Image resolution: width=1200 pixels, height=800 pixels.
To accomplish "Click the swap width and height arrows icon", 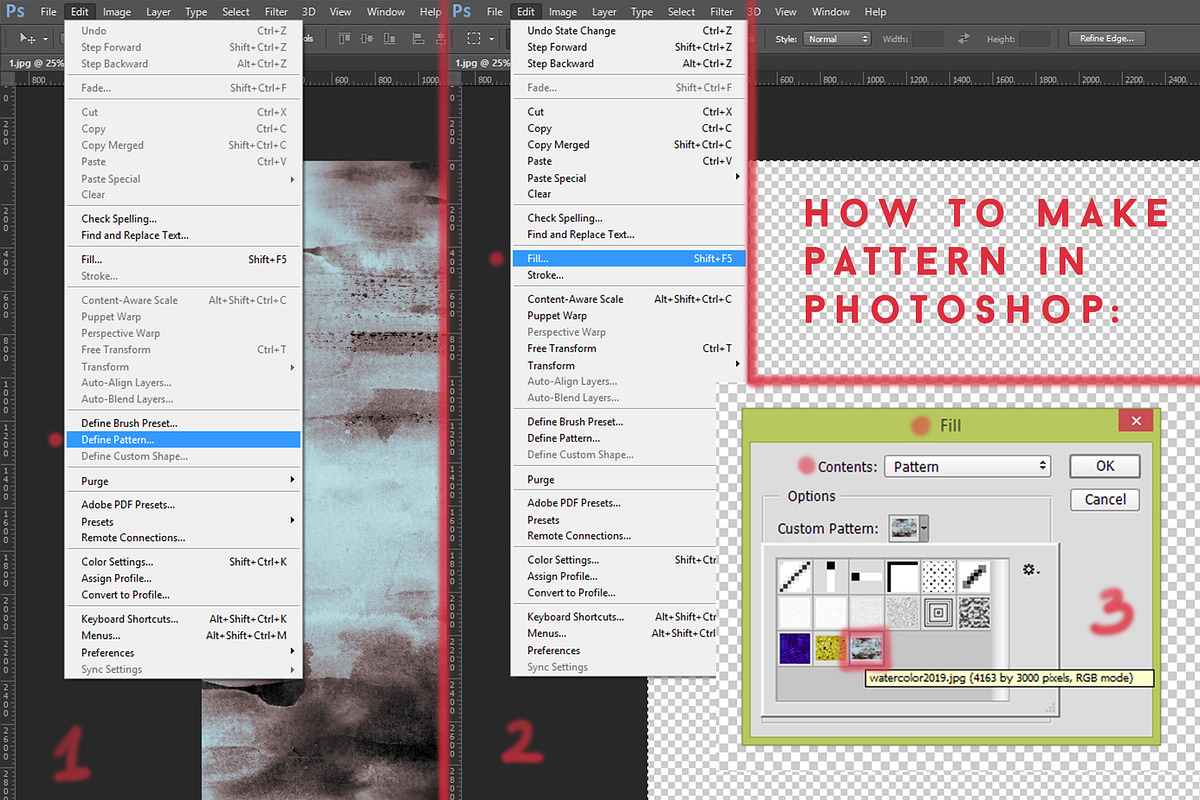I will click(x=964, y=39).
